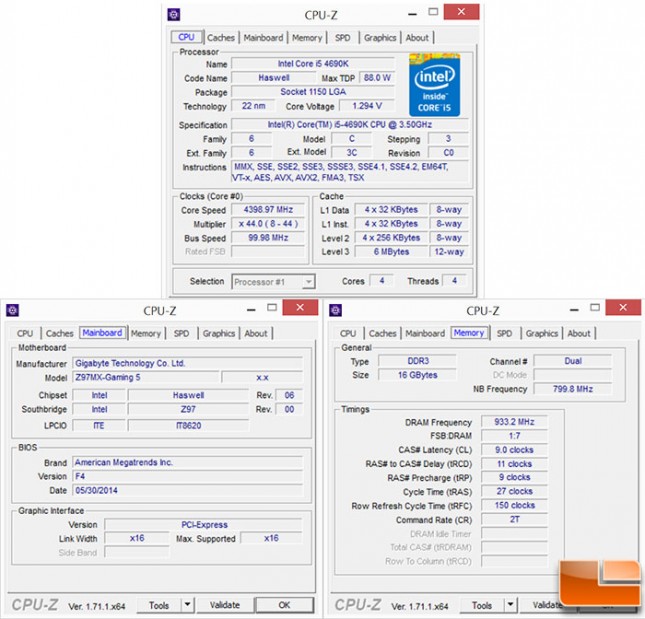The width and height of the screenshot is (645, 619).
Task: Click OK in the Mainboard window
Action: point(284,605)
